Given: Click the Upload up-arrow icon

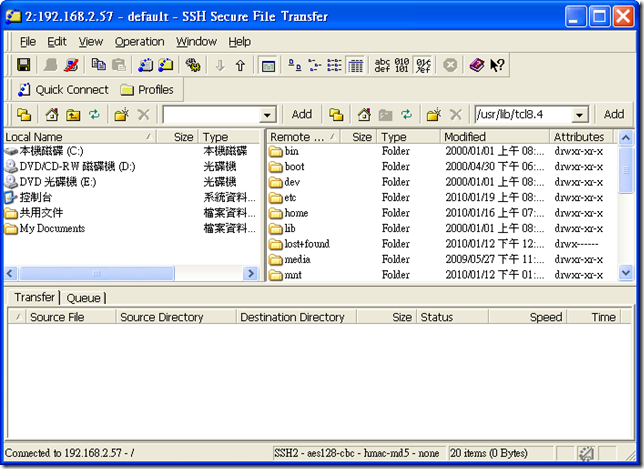Looking at the screenshot, I should [x=240, y=65].
